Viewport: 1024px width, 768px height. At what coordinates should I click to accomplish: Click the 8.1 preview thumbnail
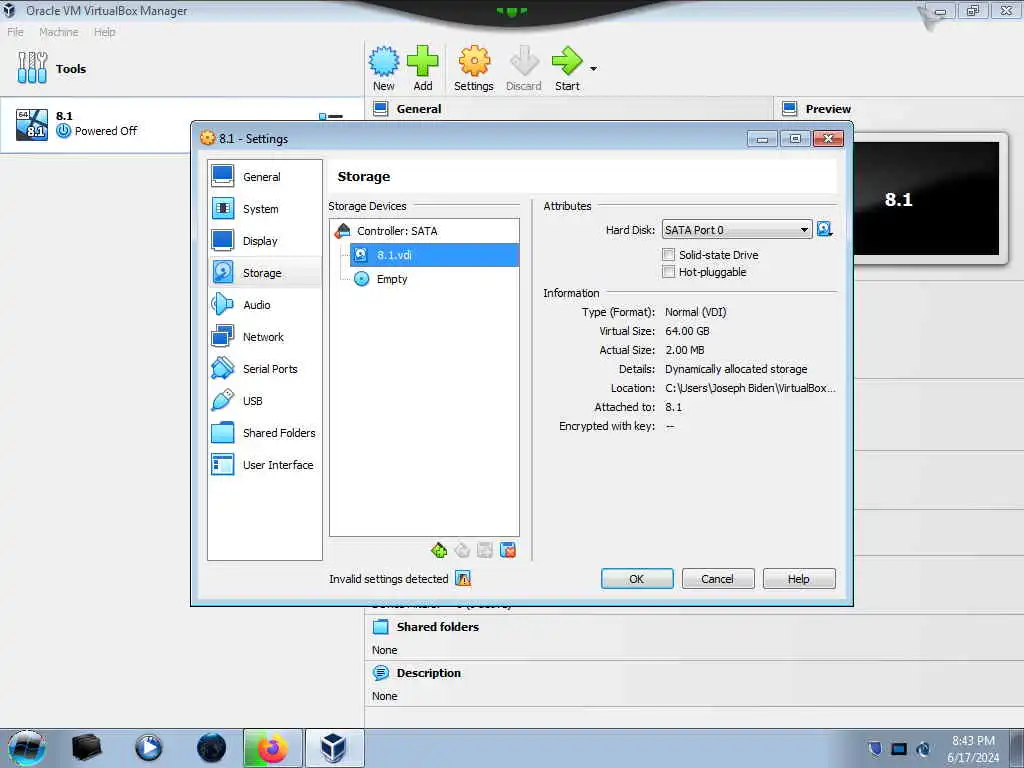(x=926, y=199)
